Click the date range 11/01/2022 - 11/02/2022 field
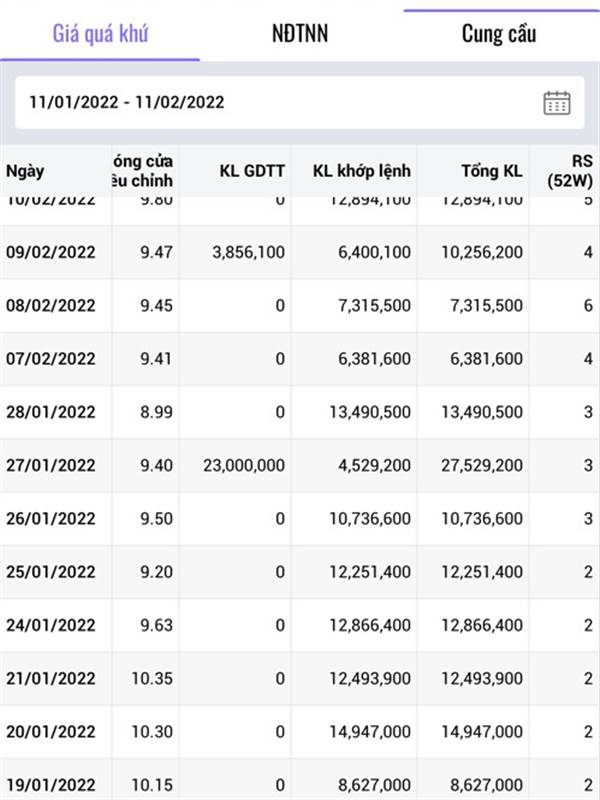 [x=299, y=103]
